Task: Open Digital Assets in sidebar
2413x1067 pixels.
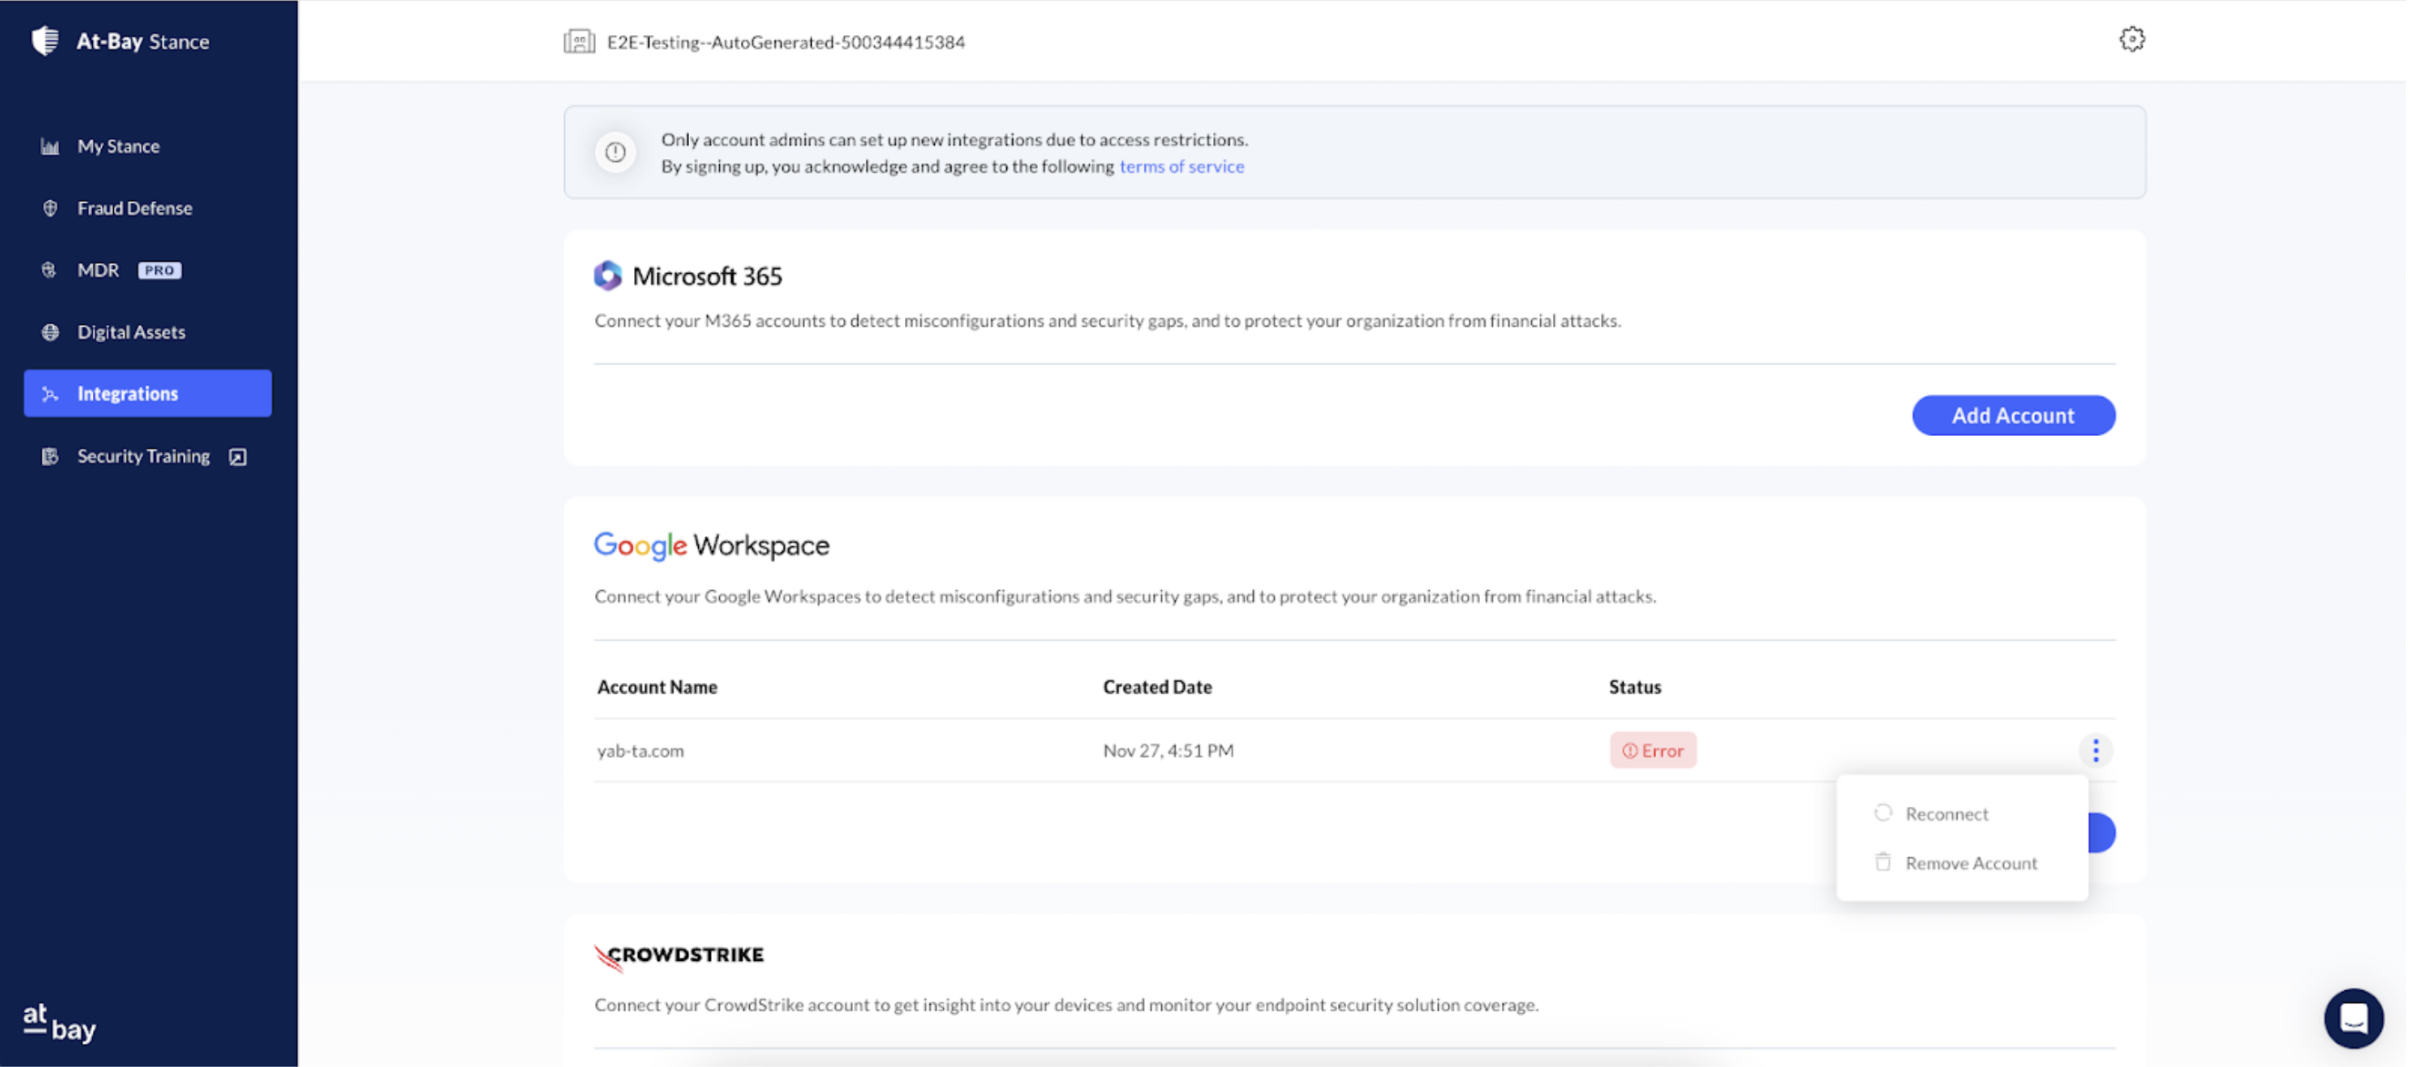Action: pos(131,332)
